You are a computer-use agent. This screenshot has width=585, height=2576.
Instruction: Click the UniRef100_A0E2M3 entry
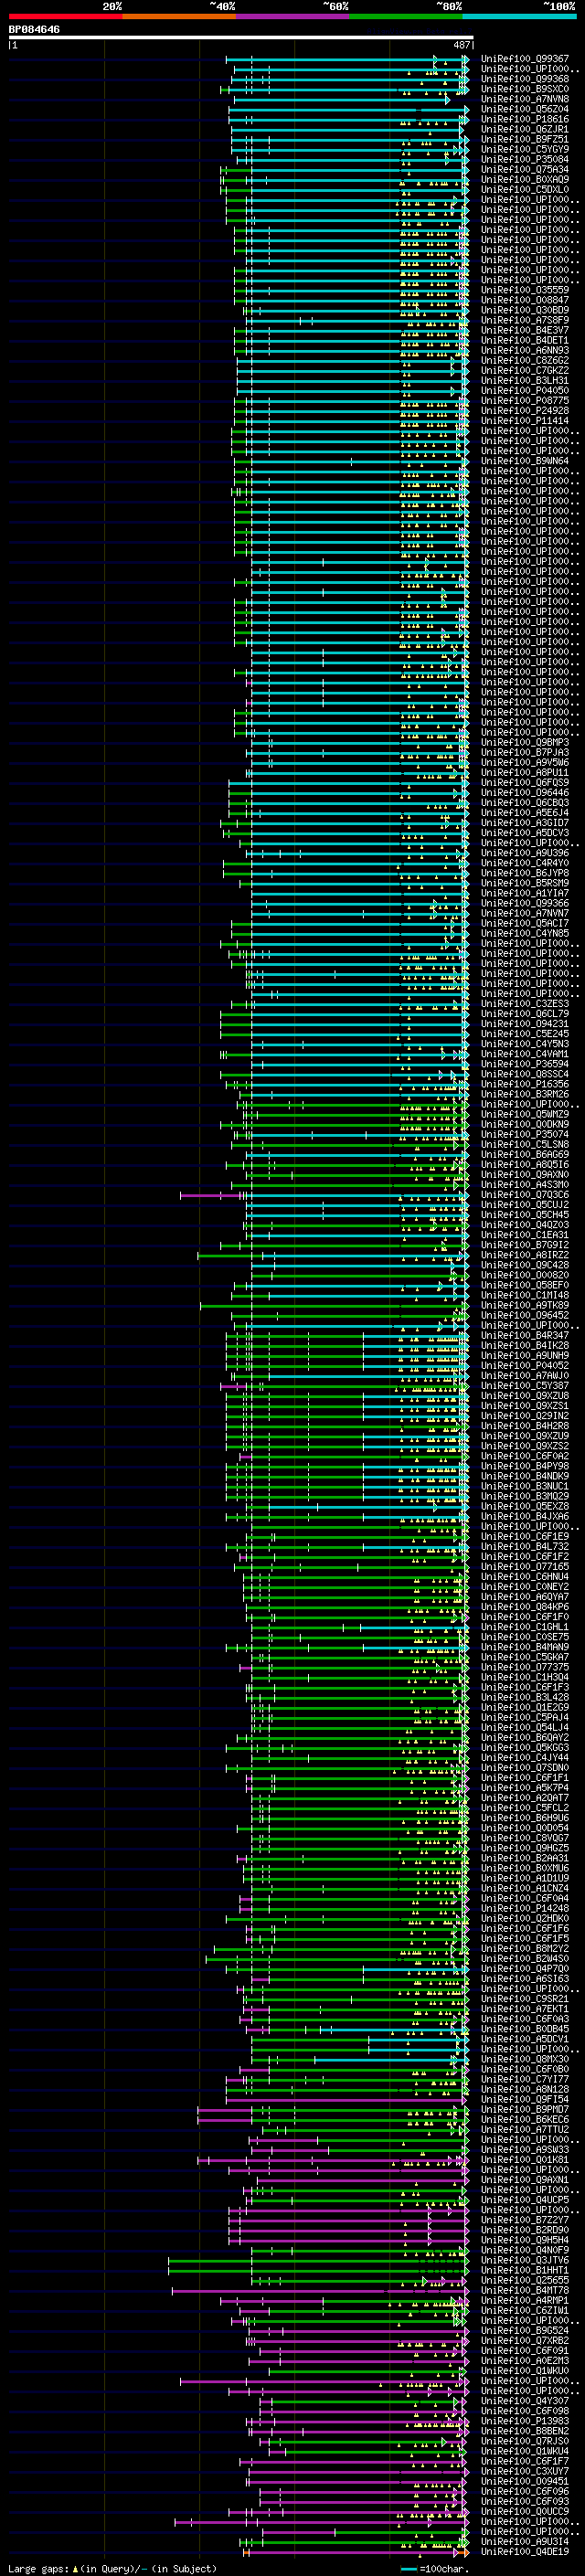[x=525, y=2360]
